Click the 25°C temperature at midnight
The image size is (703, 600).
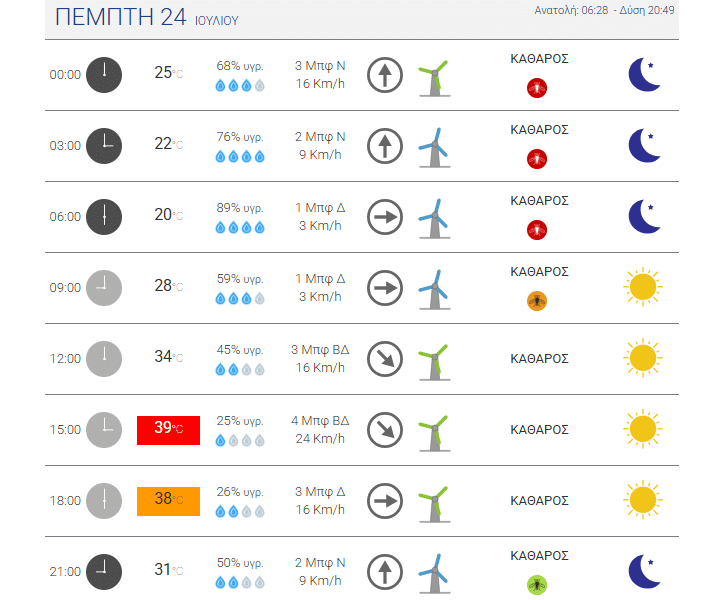pyautogui.click(x=169, y=73)
